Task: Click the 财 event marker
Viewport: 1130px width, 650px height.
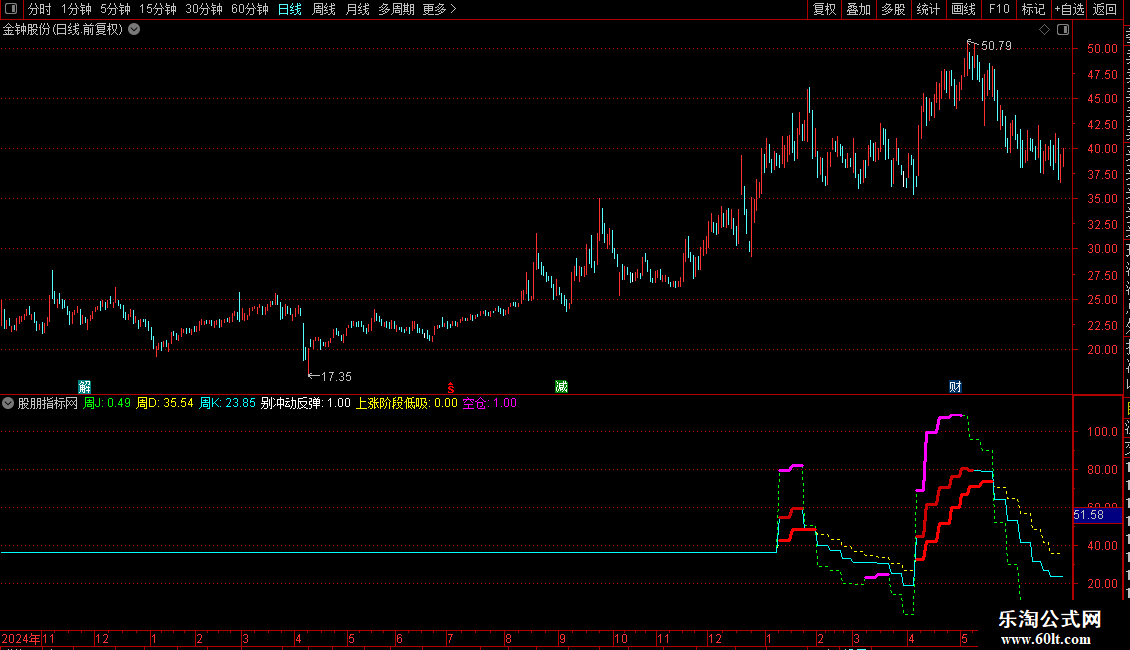Action: 955,387
